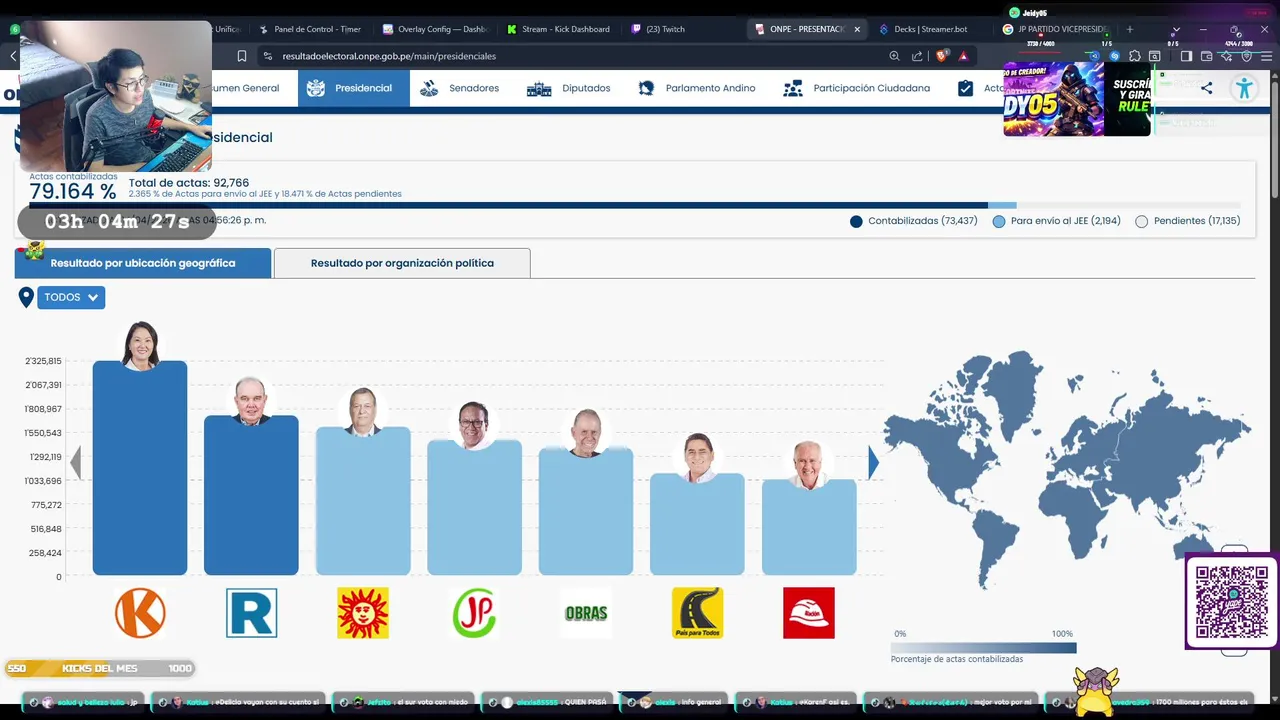Click the red helmet party logo
The image size is (1280, 720).
[809, 613]
